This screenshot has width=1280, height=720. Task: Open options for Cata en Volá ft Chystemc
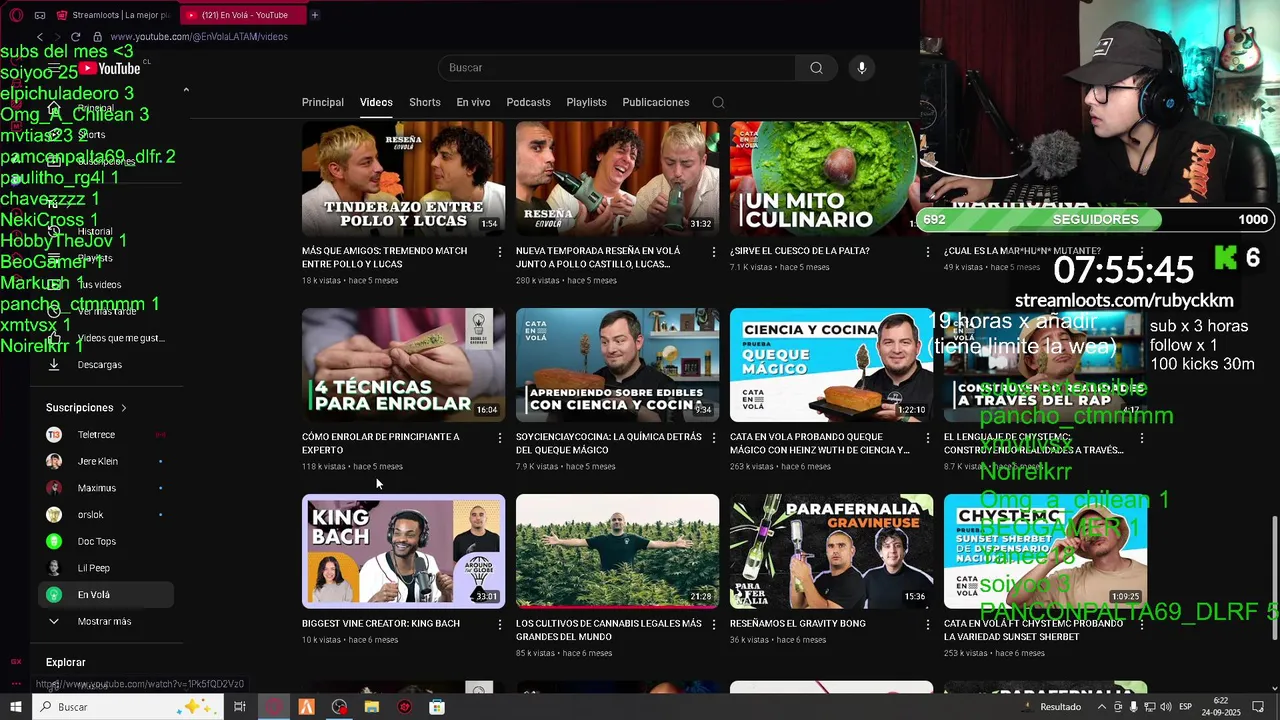[1142, 624]
